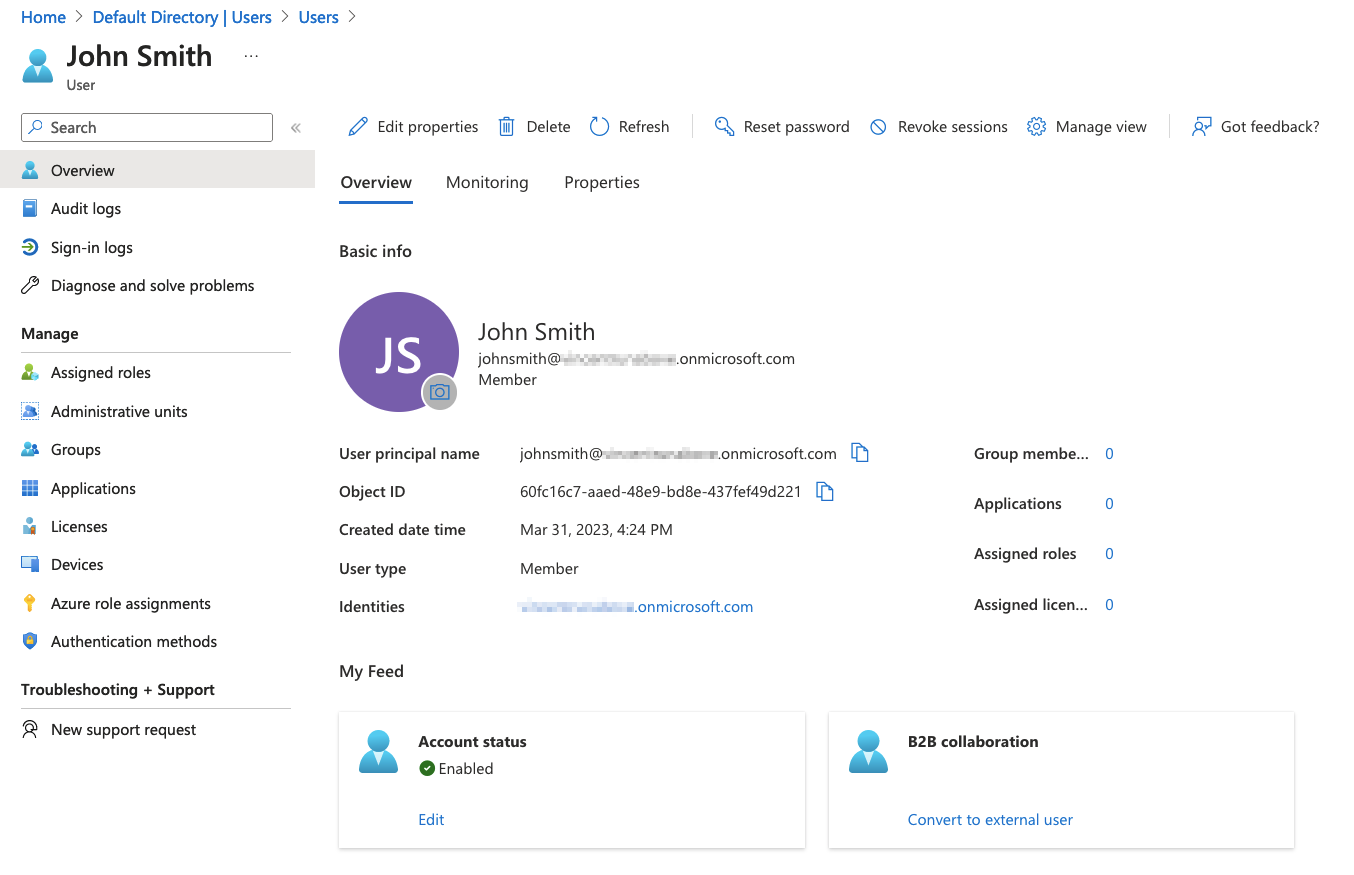
Task: Click Convert to external user link
Action: [x=990, y=819]
